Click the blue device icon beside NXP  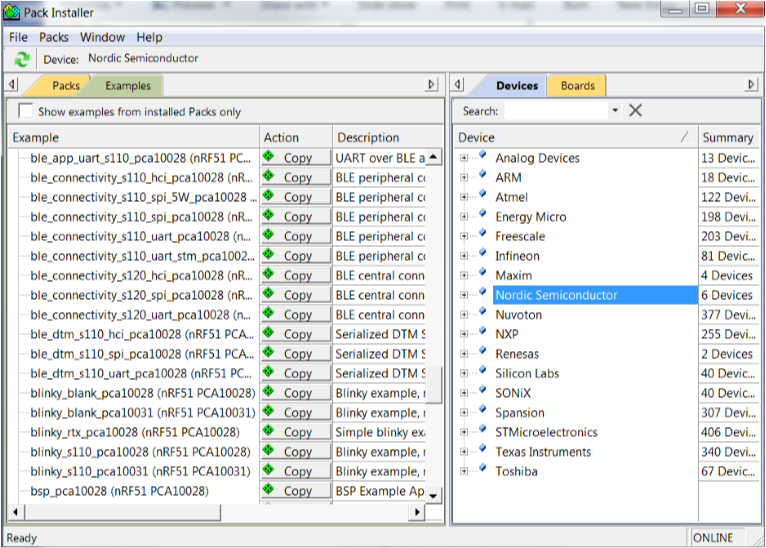click(x=483, y=331)
